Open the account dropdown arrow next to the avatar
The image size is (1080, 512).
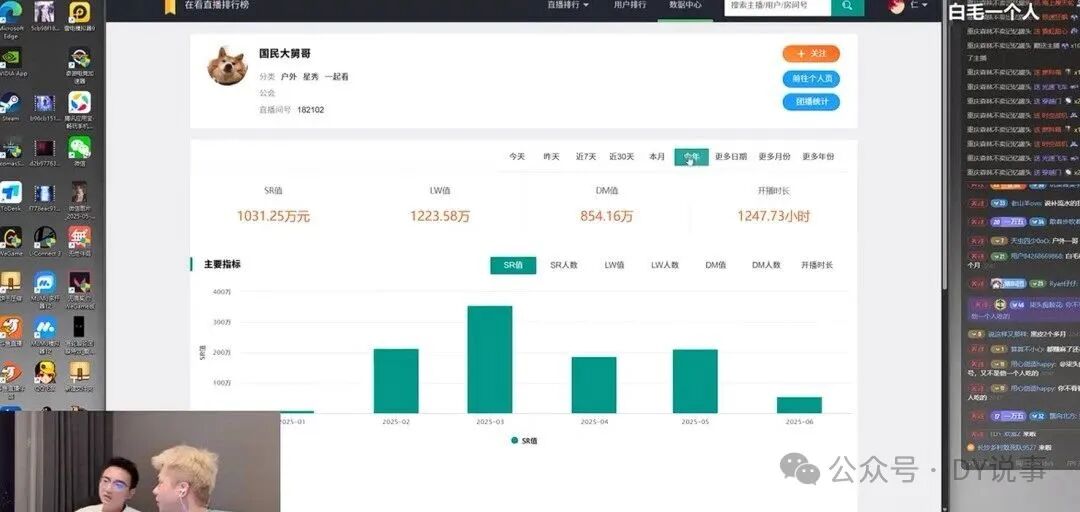coord(924,5)
